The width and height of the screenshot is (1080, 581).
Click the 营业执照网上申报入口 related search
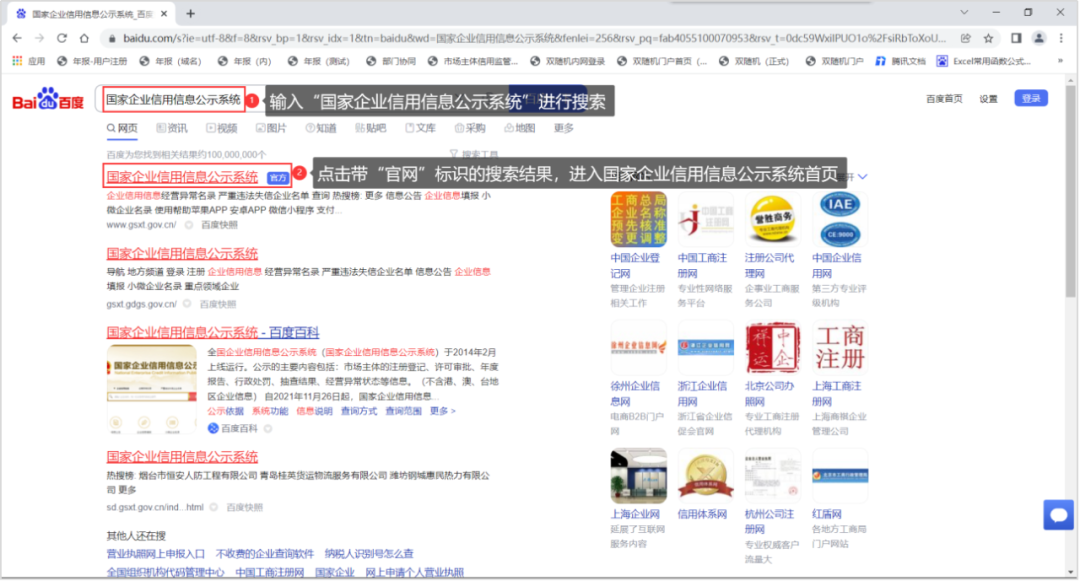click(x=156, y=553)
